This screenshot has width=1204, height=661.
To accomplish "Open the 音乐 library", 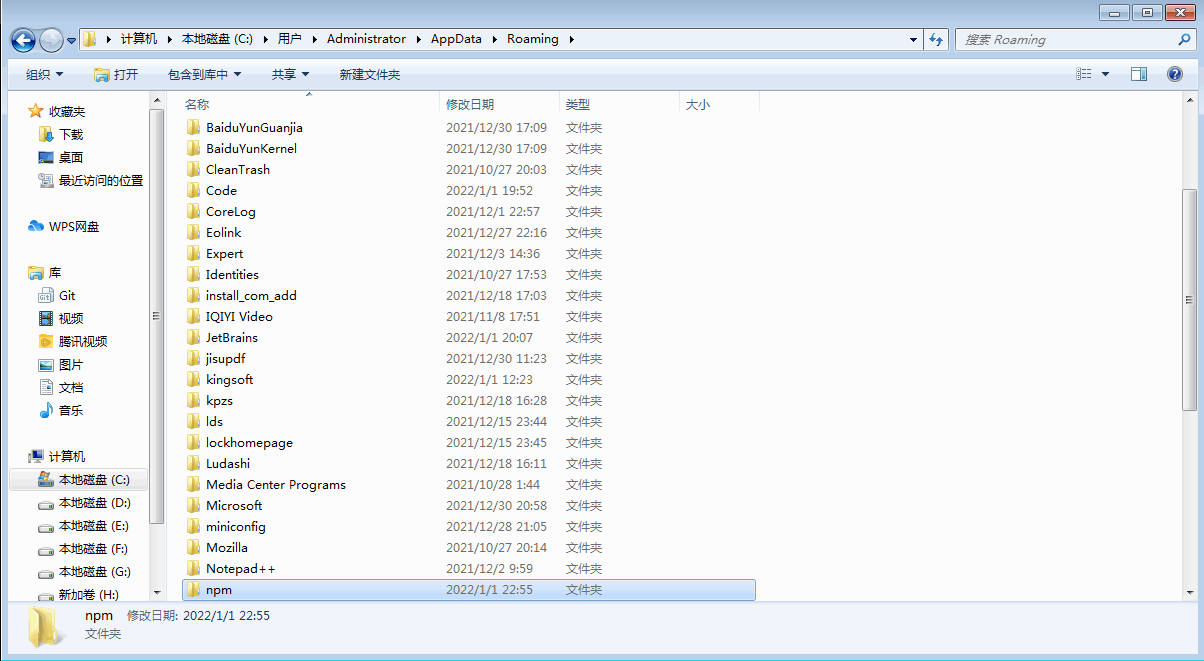I will tap(71, 410).
